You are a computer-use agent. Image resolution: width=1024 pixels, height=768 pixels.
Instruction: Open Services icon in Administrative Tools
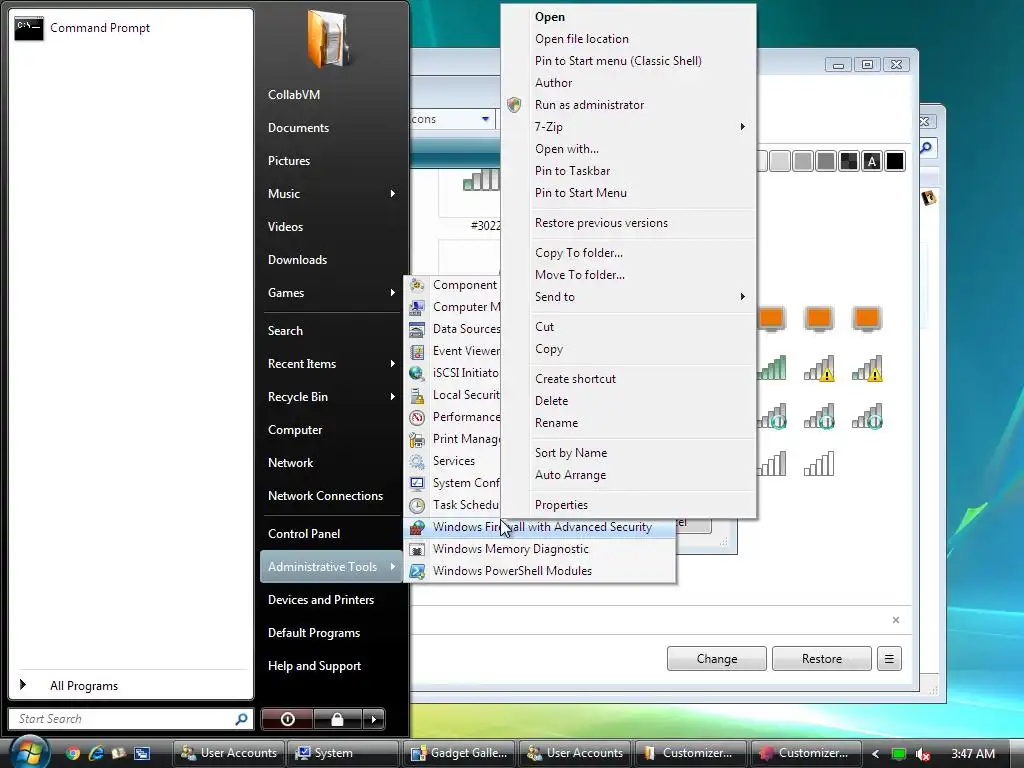click(x=417, y=461)
